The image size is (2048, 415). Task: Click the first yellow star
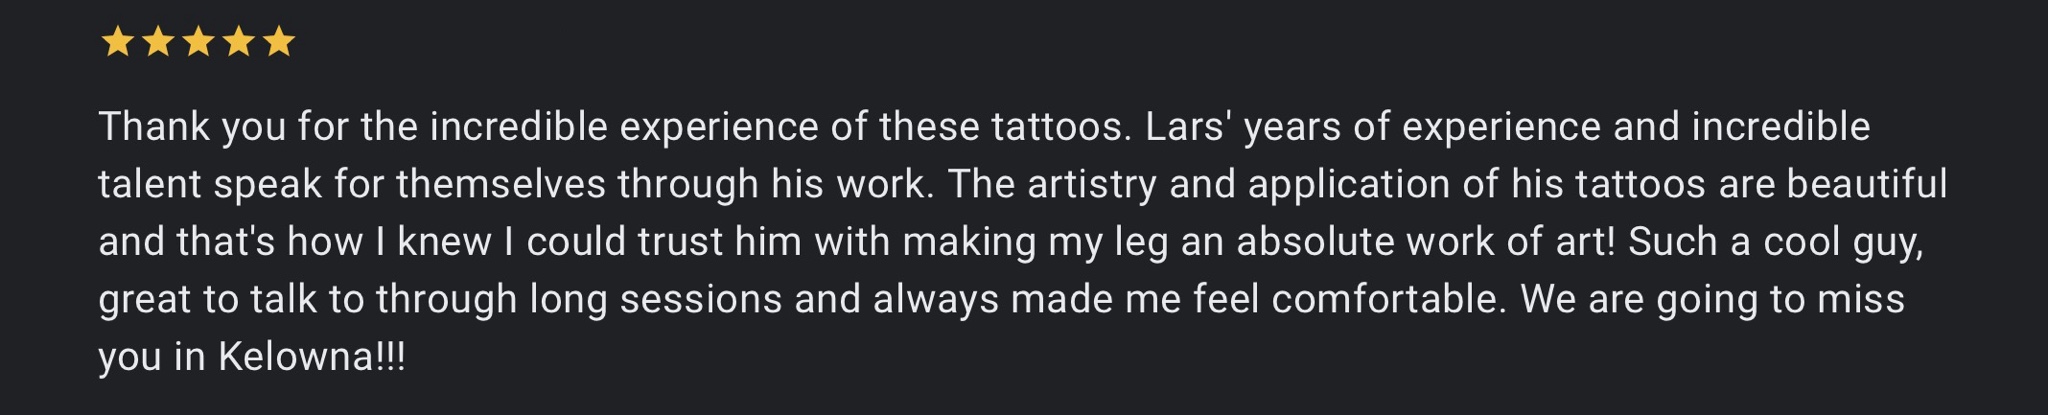coord(118,42)
